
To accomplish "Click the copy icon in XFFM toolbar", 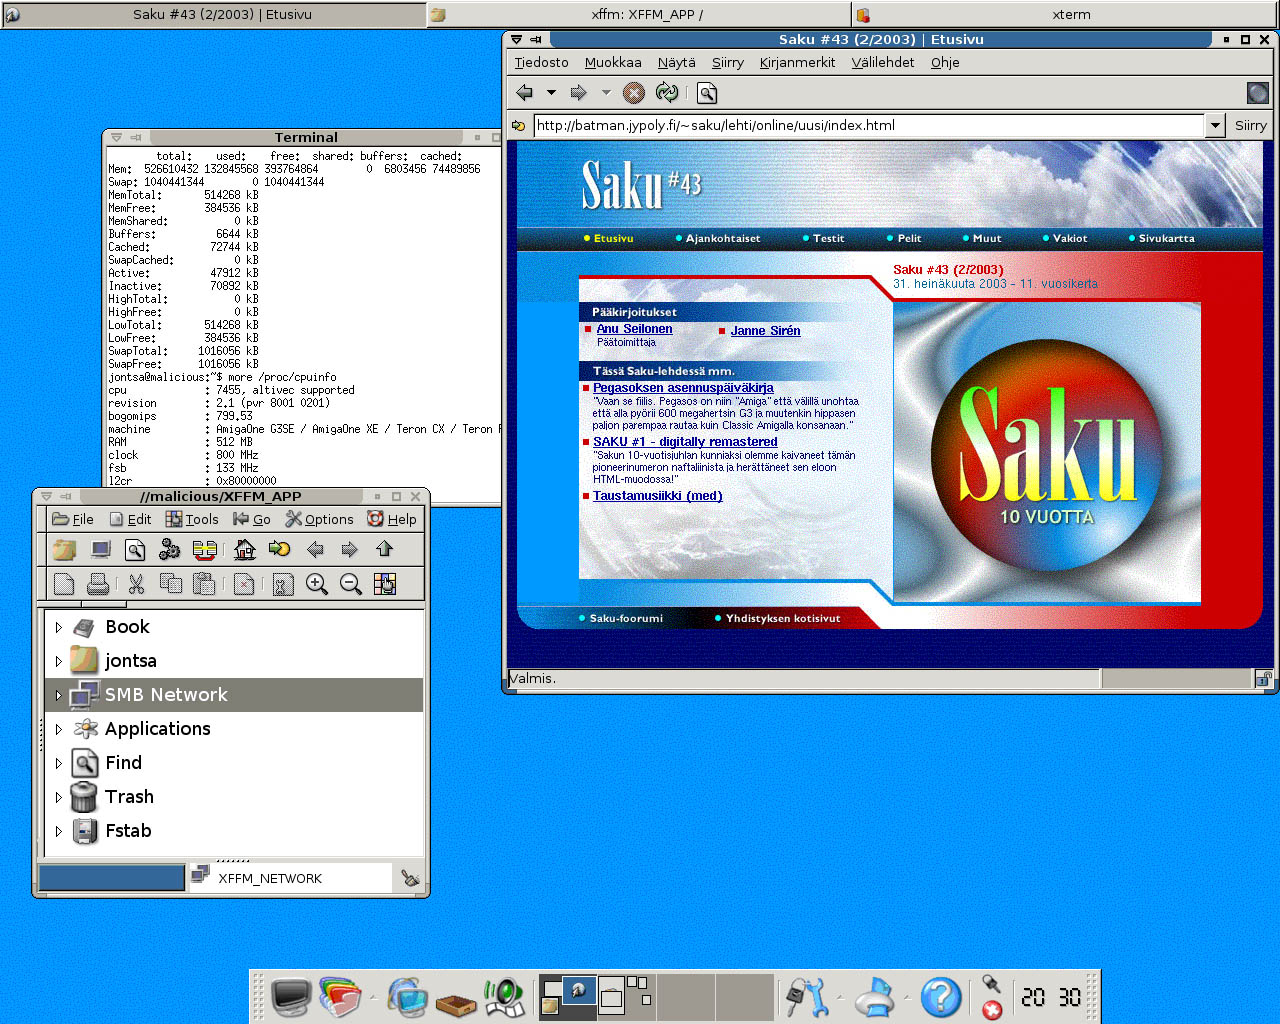I will click(171, 583).
